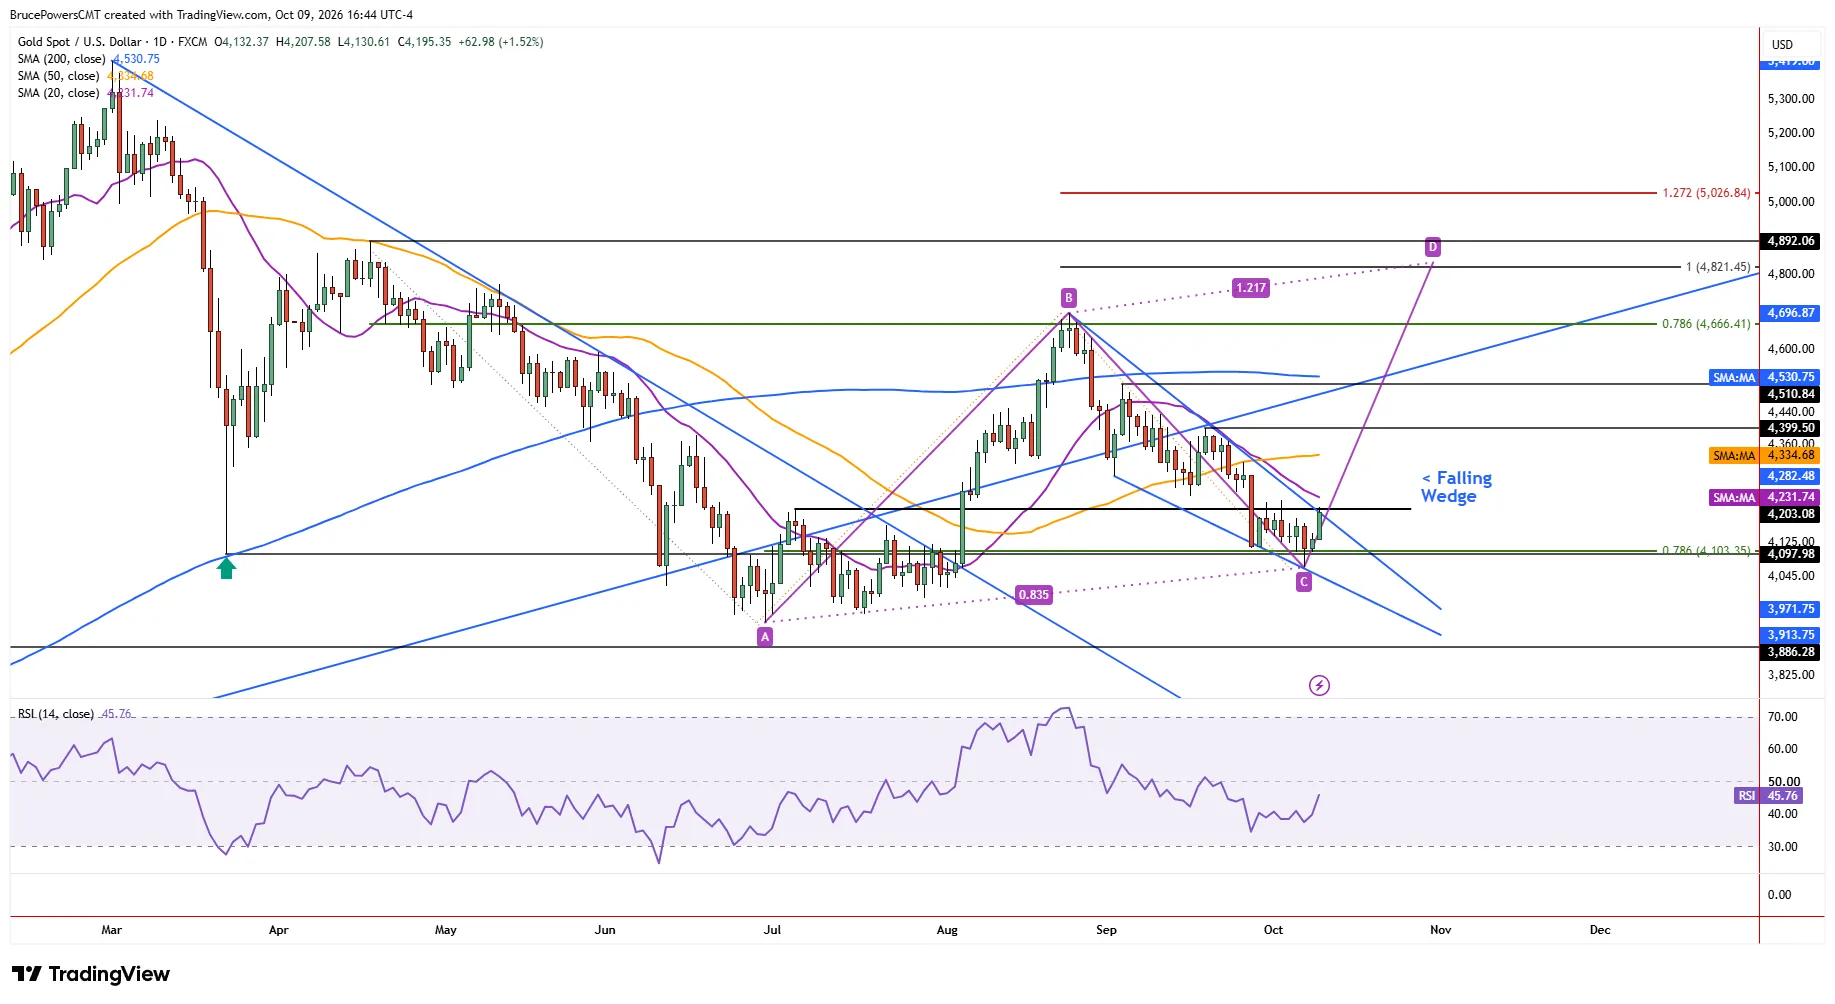Screen dimensions: 1835x1004
Task: Click the 4,696.87 price label
Action: coord(1790,313)
